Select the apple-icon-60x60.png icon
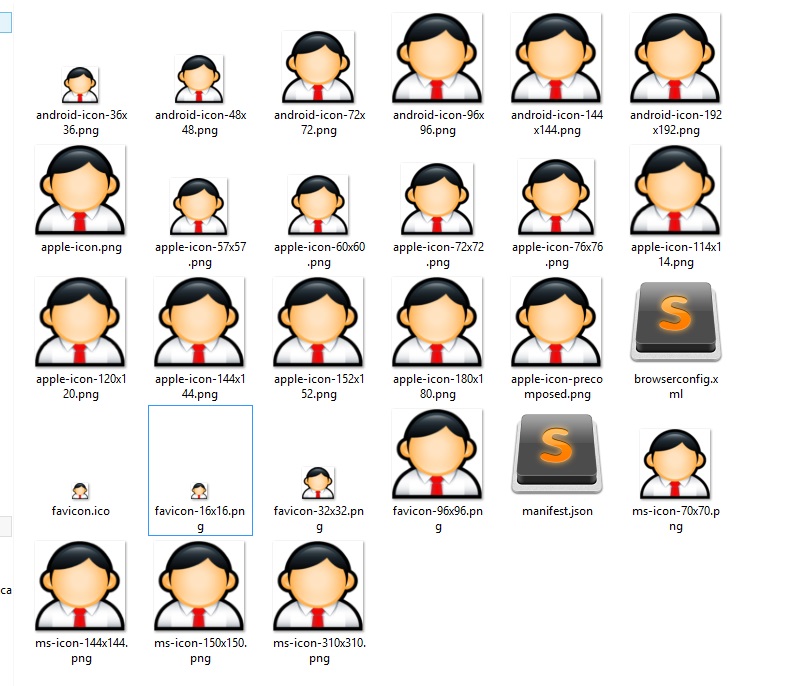Image resolution: width=800 pixels, height=686 pixels. coord(318,204)
